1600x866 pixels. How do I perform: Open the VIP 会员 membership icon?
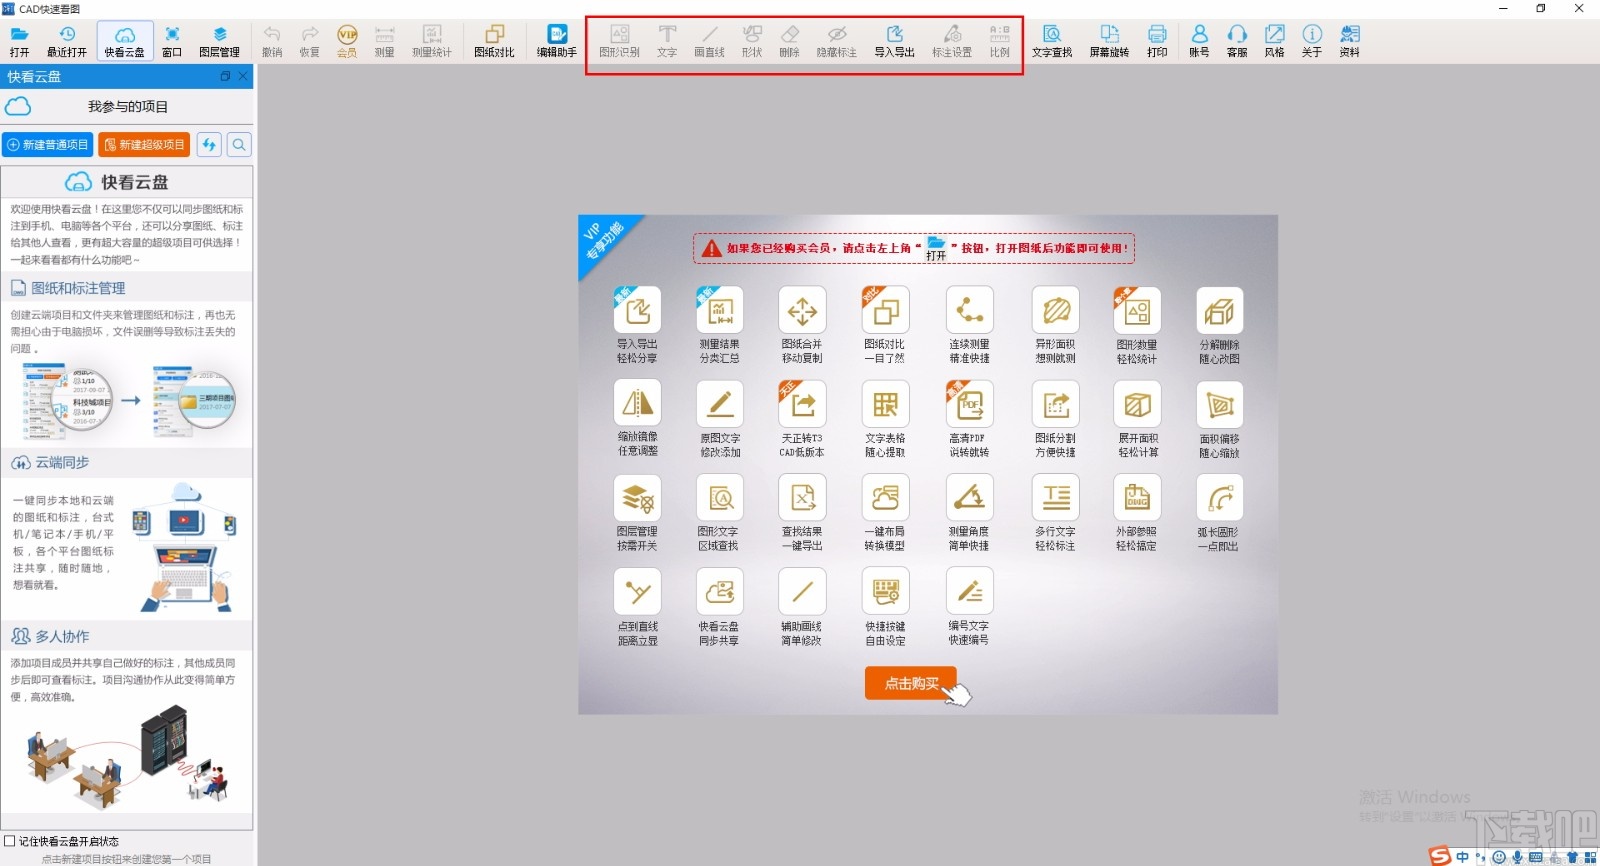tap(347, 41)
